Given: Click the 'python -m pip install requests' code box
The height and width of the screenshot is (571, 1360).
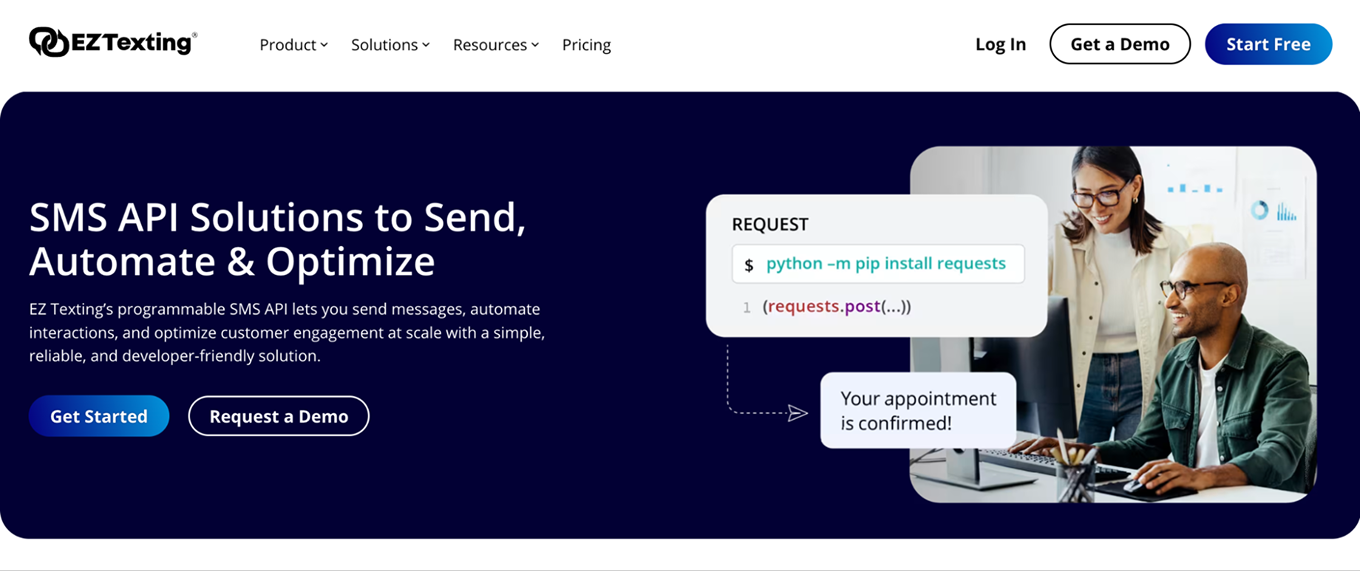Looking at the screenshot, I should coord(878,264).
